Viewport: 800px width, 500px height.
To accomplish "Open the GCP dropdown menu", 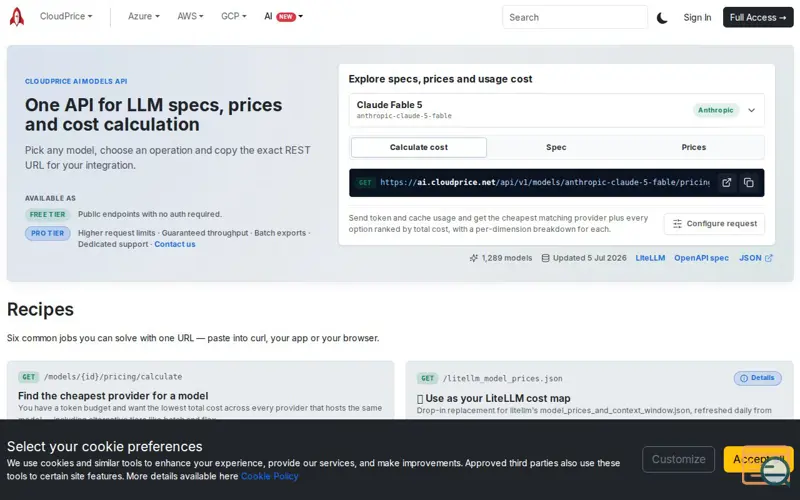I will click(x=234, y=16).
